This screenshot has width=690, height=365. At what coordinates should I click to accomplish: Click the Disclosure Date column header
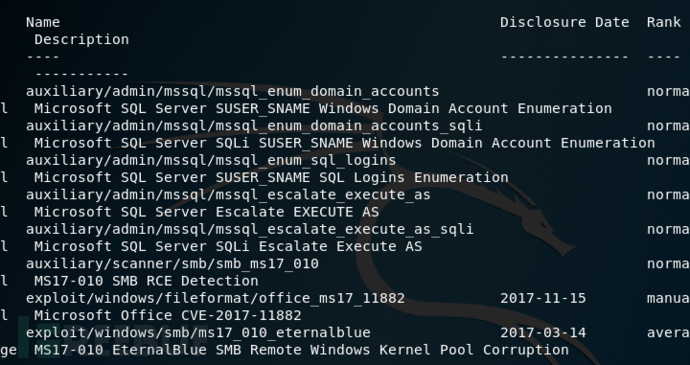(x=565, y=22)
